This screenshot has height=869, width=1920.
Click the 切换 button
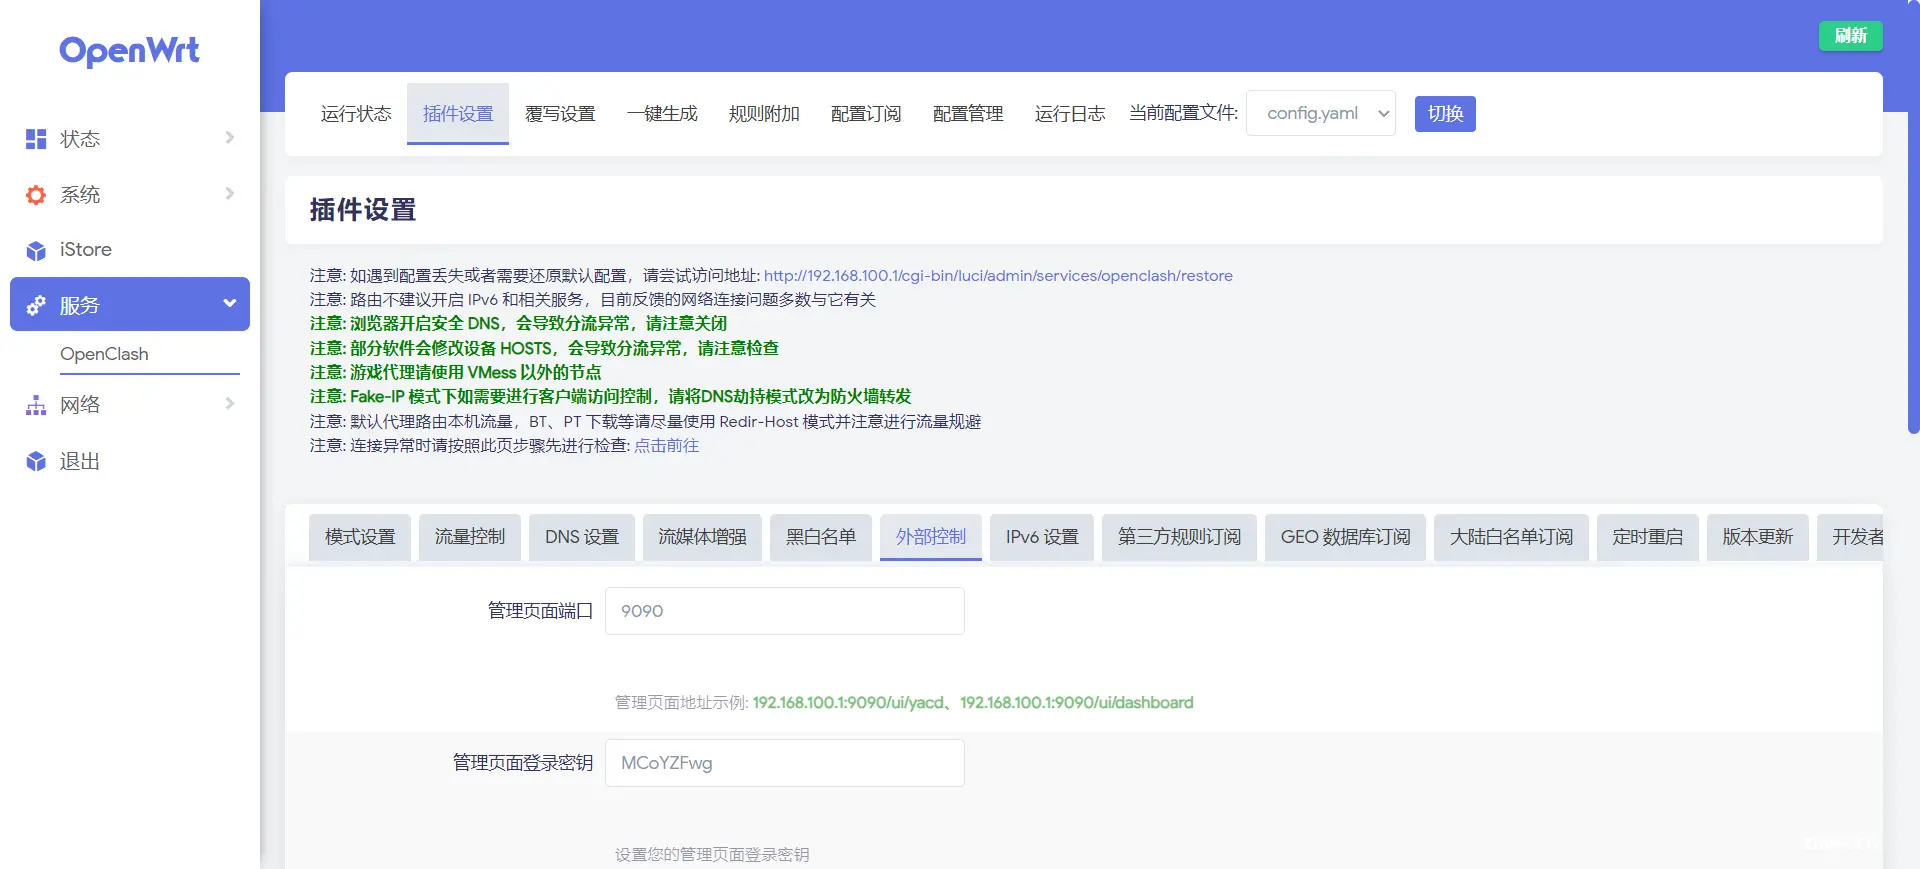pyautogui.click(x=1445, y=113)
